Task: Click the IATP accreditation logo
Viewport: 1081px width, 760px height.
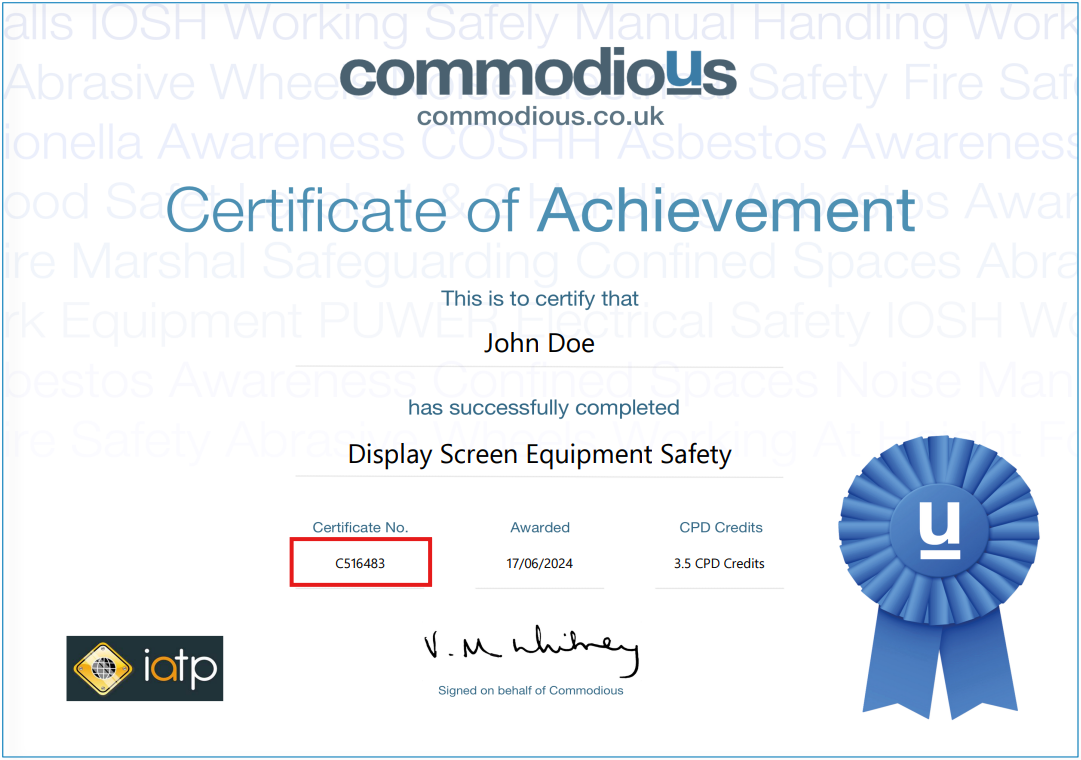Action: [x=145, y=668]
